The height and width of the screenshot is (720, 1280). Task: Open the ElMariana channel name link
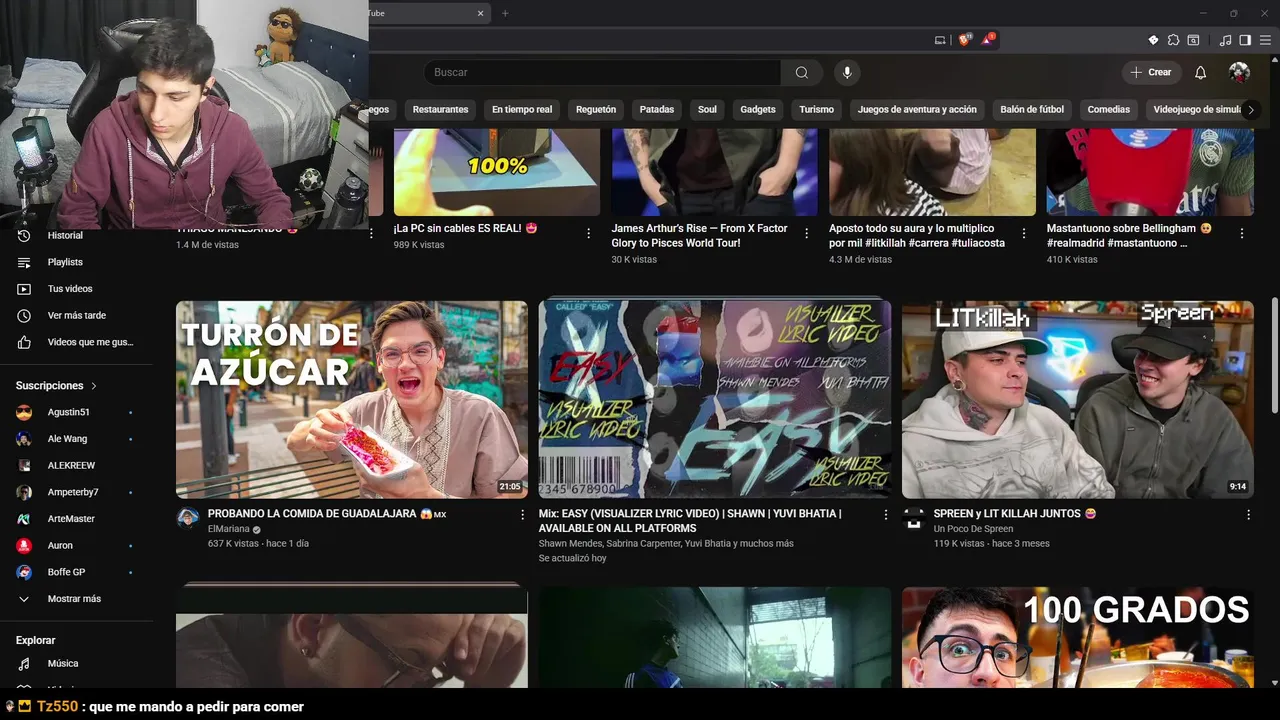[x=228, y=529]
